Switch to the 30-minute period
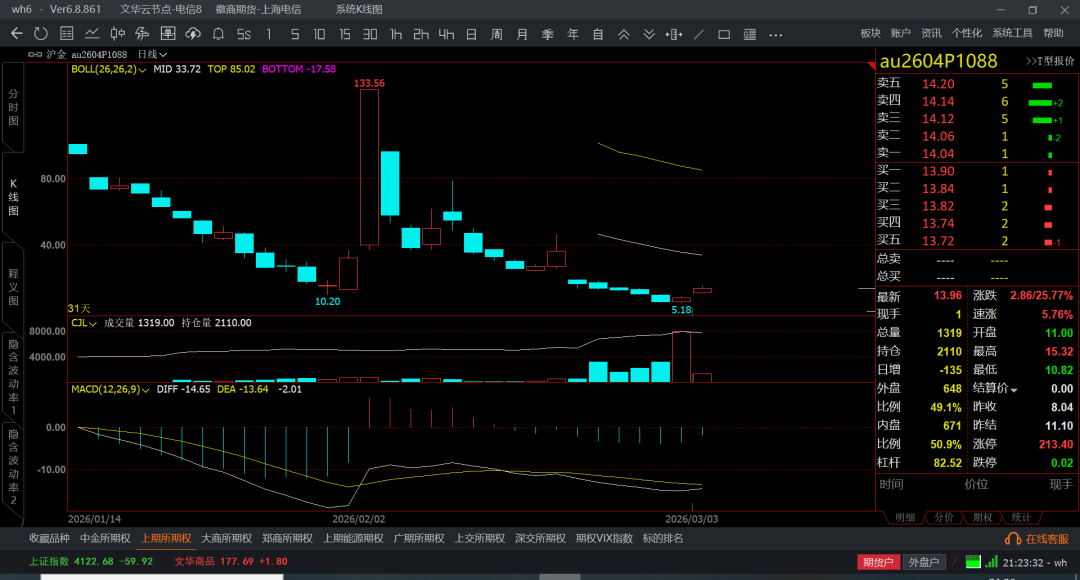 [370, 34]
